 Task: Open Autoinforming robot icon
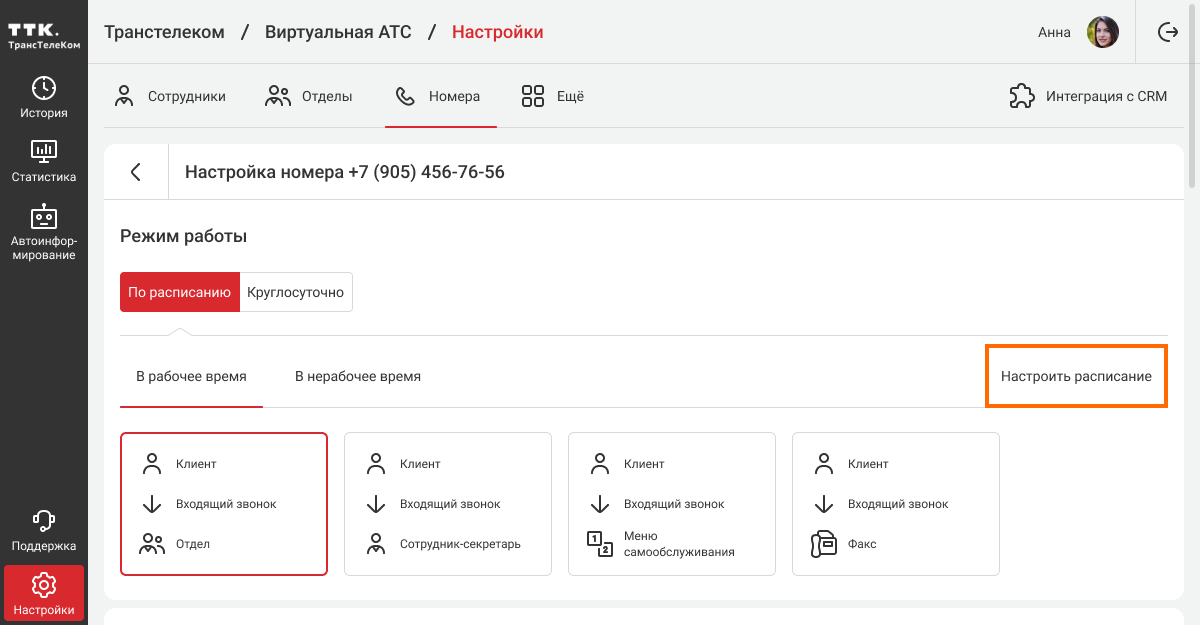tap(44, 216)
